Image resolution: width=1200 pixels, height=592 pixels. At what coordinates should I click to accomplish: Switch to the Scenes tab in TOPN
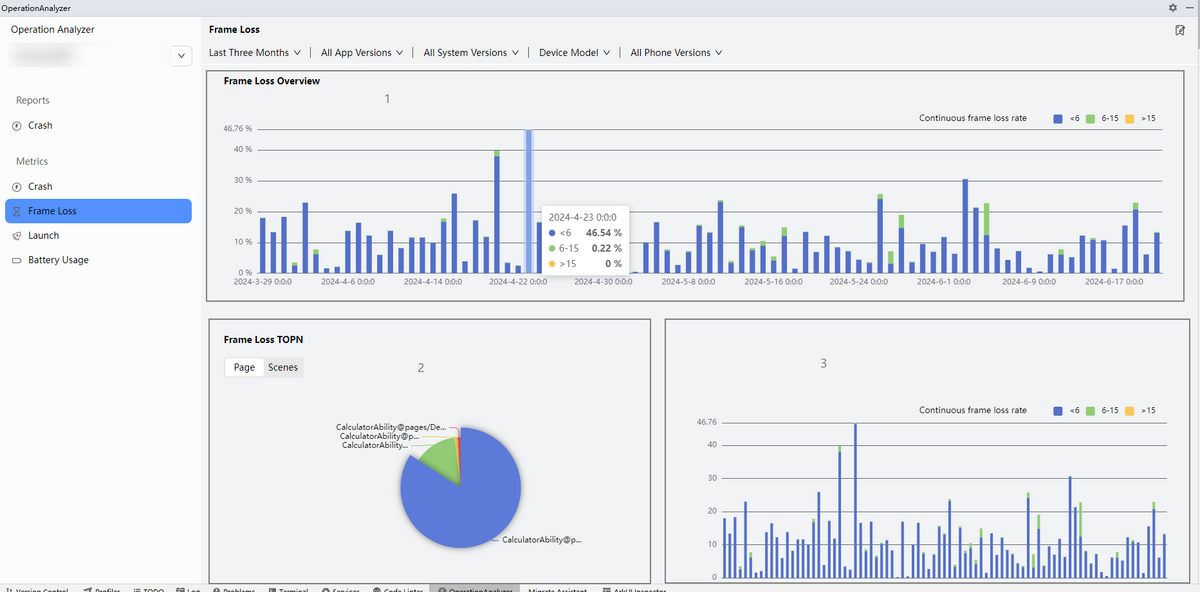pyautogui.click(x=283, y=368)
